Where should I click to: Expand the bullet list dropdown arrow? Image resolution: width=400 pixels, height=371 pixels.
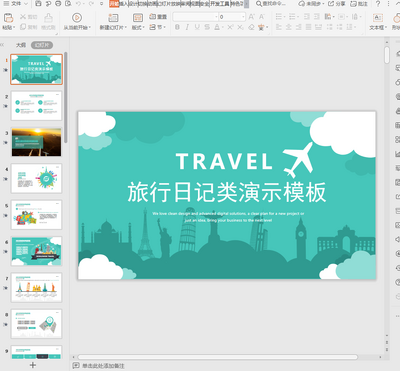tap(285, 17)
